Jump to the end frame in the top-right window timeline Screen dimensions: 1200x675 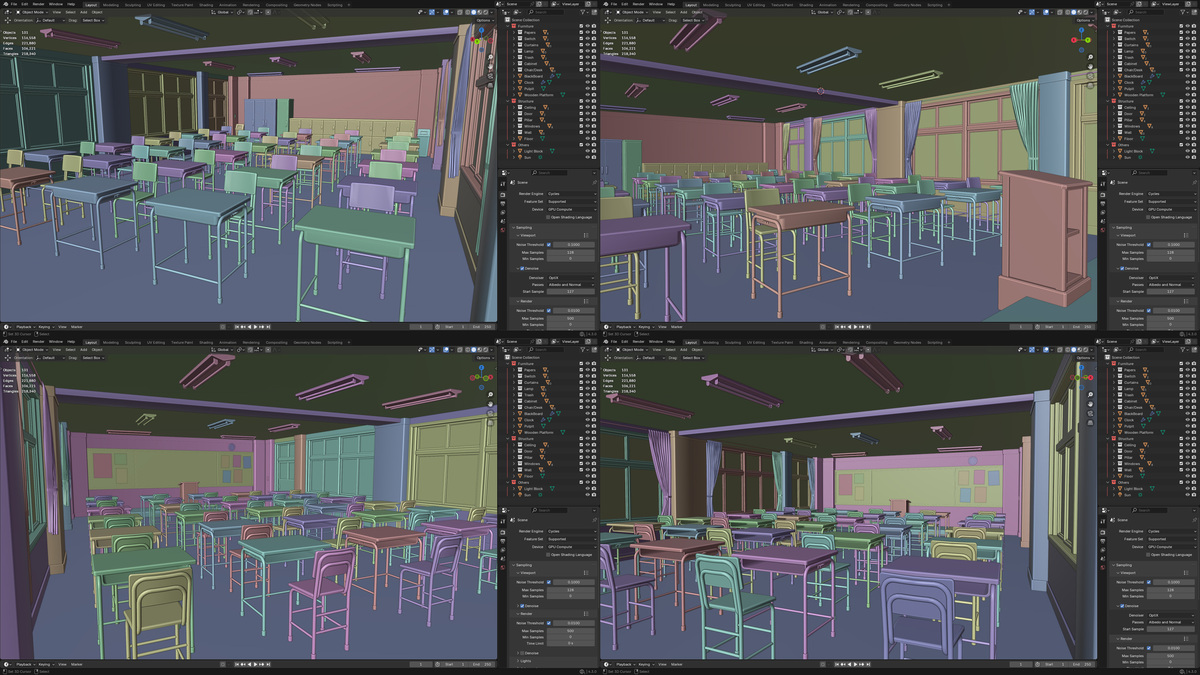tap(868, 327)
